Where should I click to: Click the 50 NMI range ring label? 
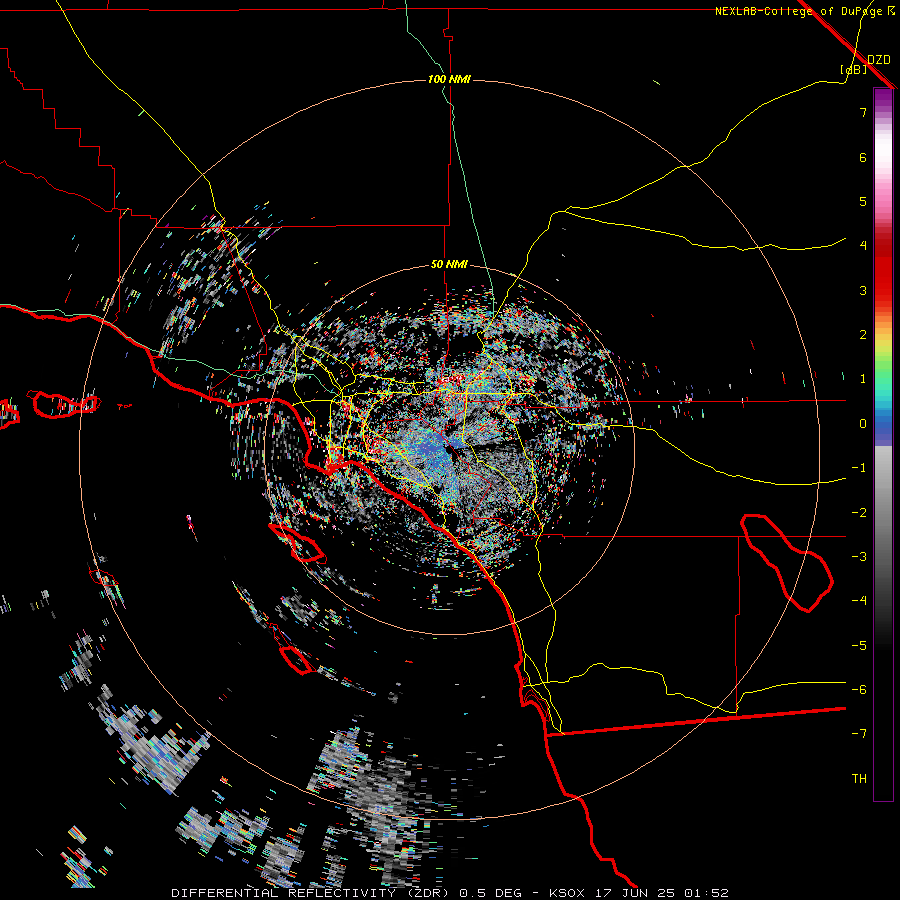coord(449,264)
